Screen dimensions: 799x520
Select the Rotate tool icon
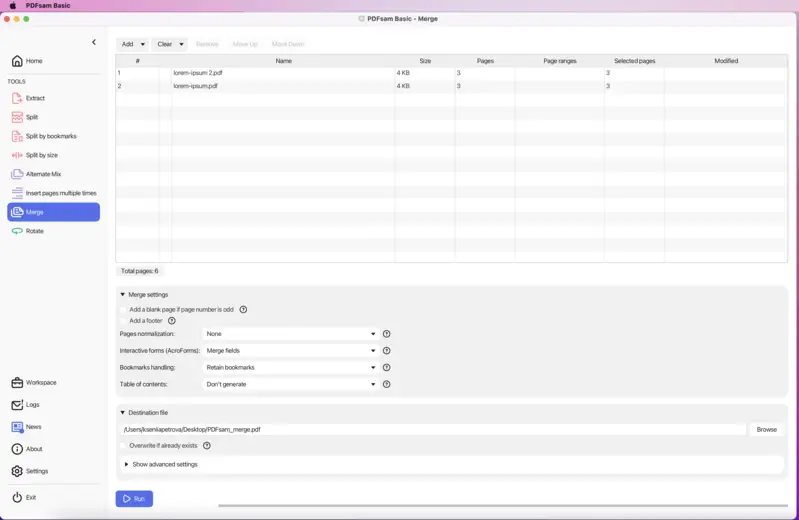(x=17, y=231)
